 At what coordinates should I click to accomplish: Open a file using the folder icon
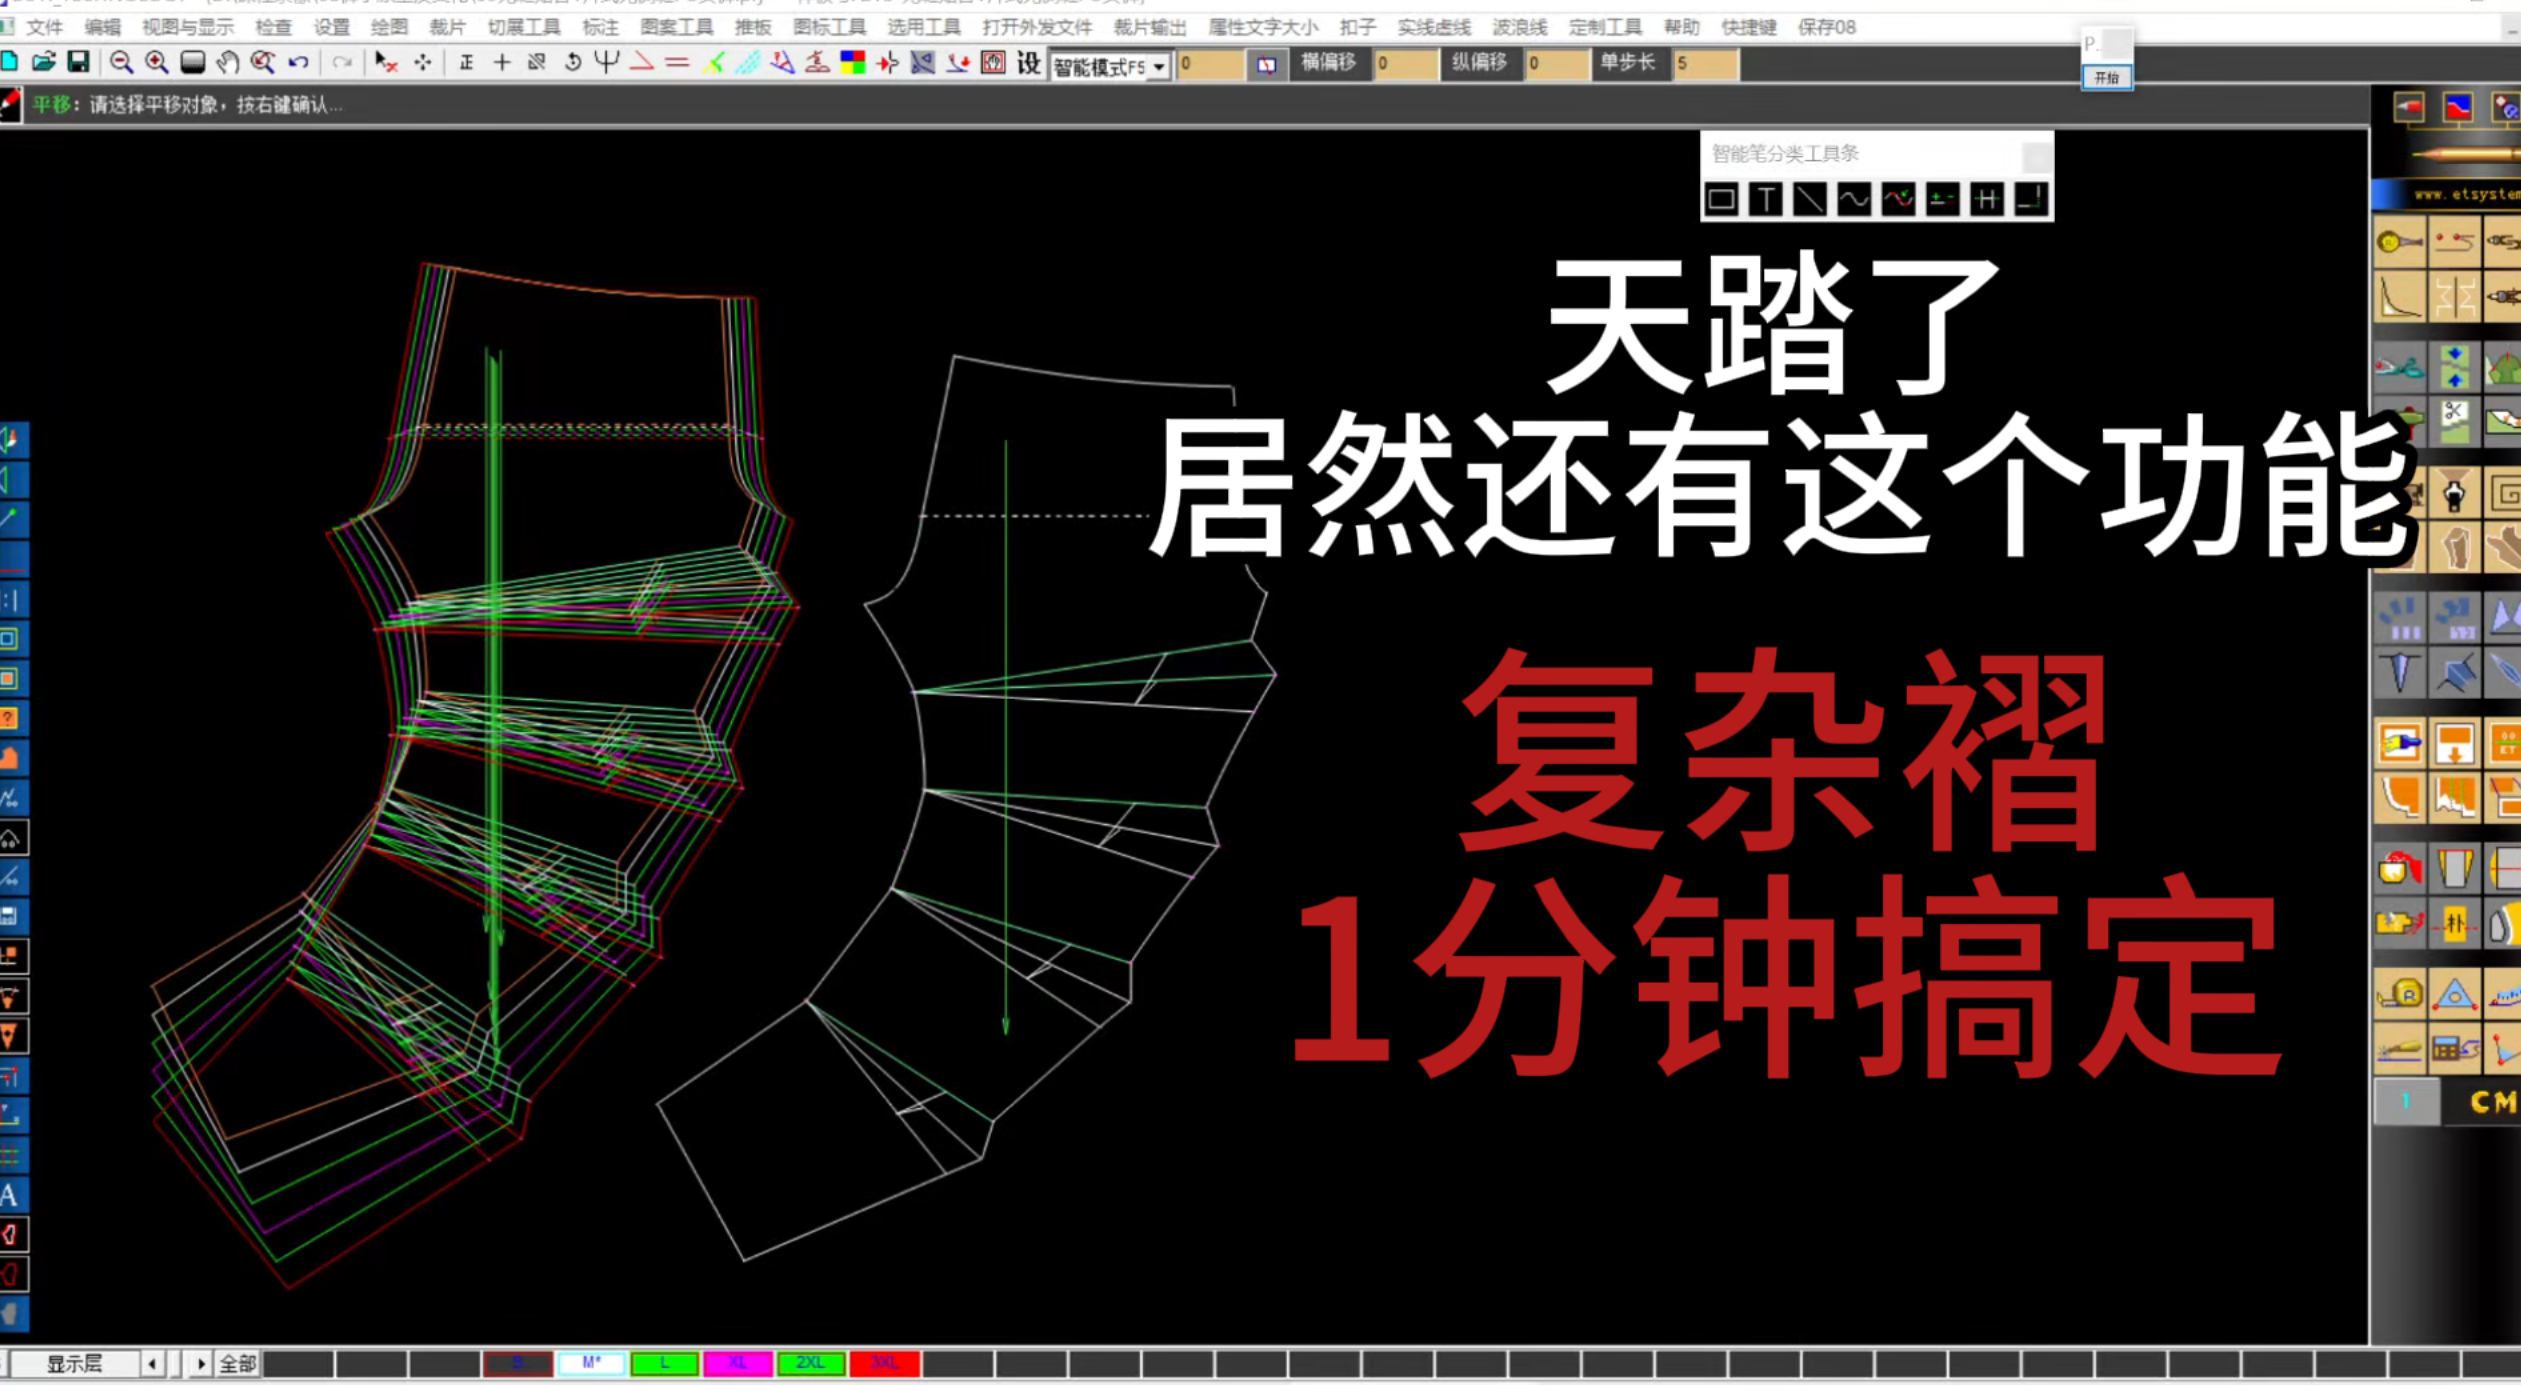(x=45, y=62)
